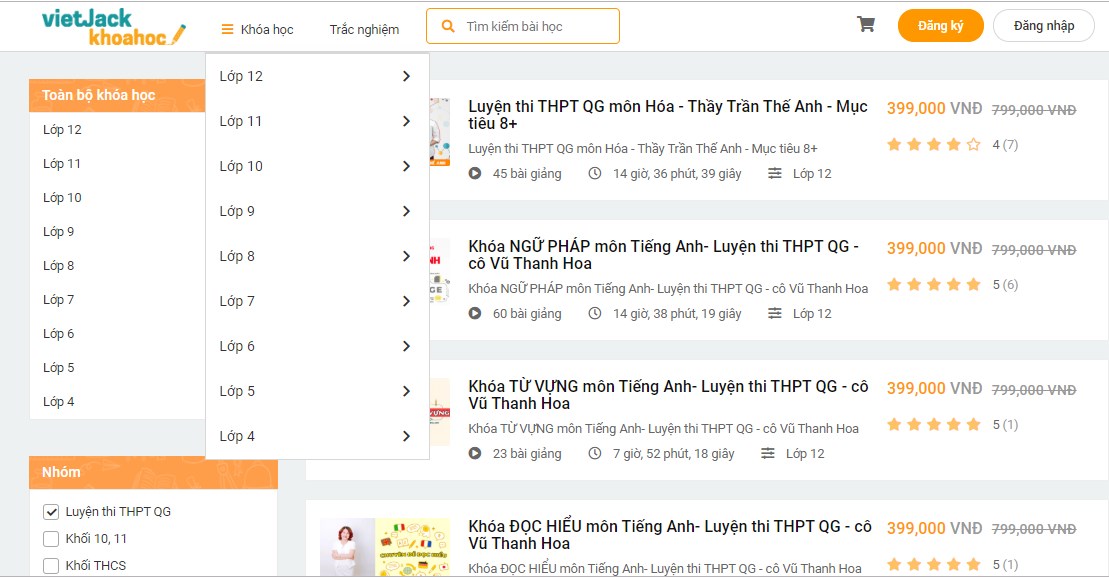Click play icon beside 45 bài giảng

(x=475, y=173)
